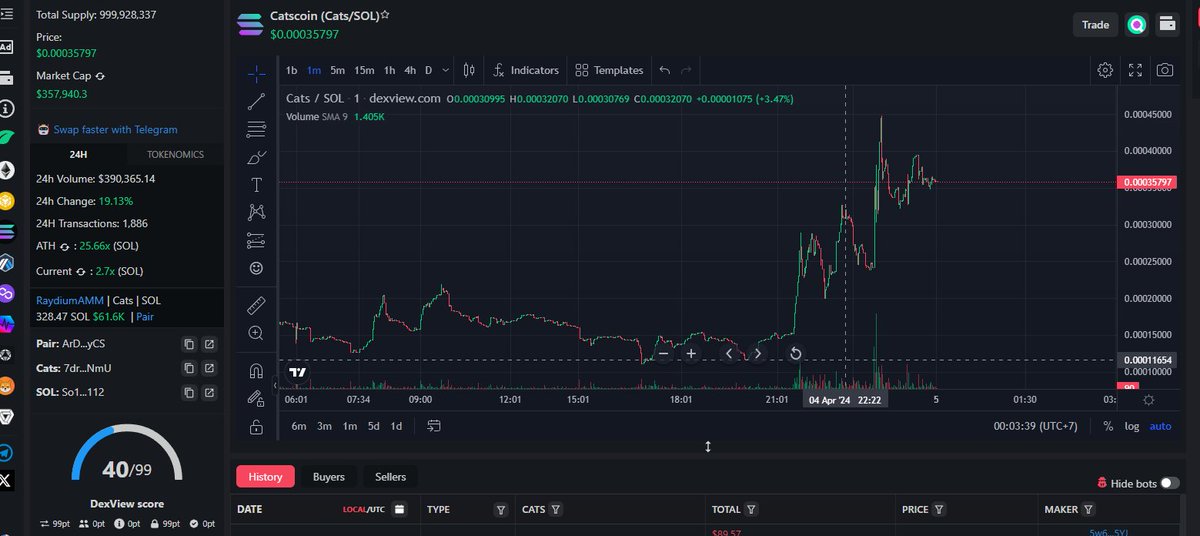Image resolution: width=1200 pixels, height=536 pixels.
Task: Toggle stay-in-drawing-mode pencil lock
Action: tap(256, 398)
